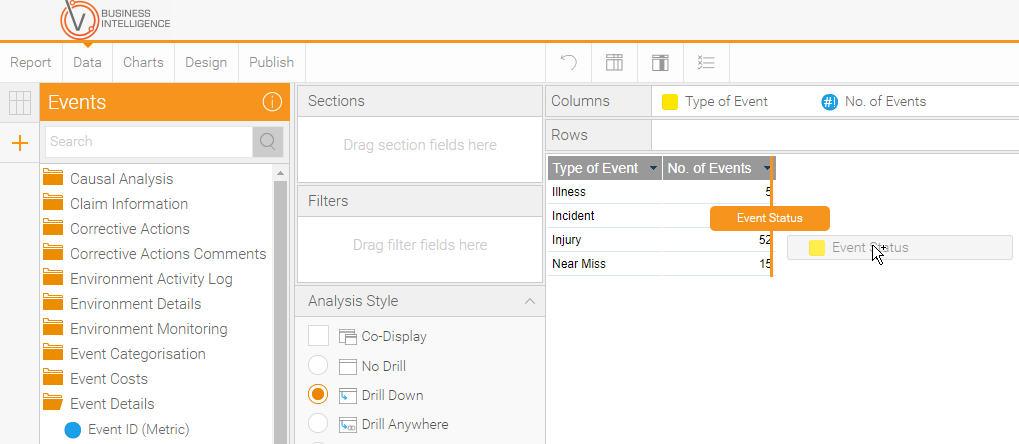Click the No. of Events column field
1019x444 pixels.
click(x=874, y=101)
